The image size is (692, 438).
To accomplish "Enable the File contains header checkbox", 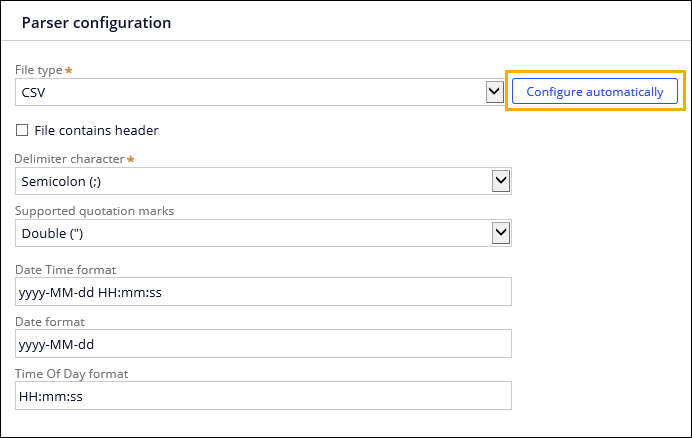I will click(22, 130).
